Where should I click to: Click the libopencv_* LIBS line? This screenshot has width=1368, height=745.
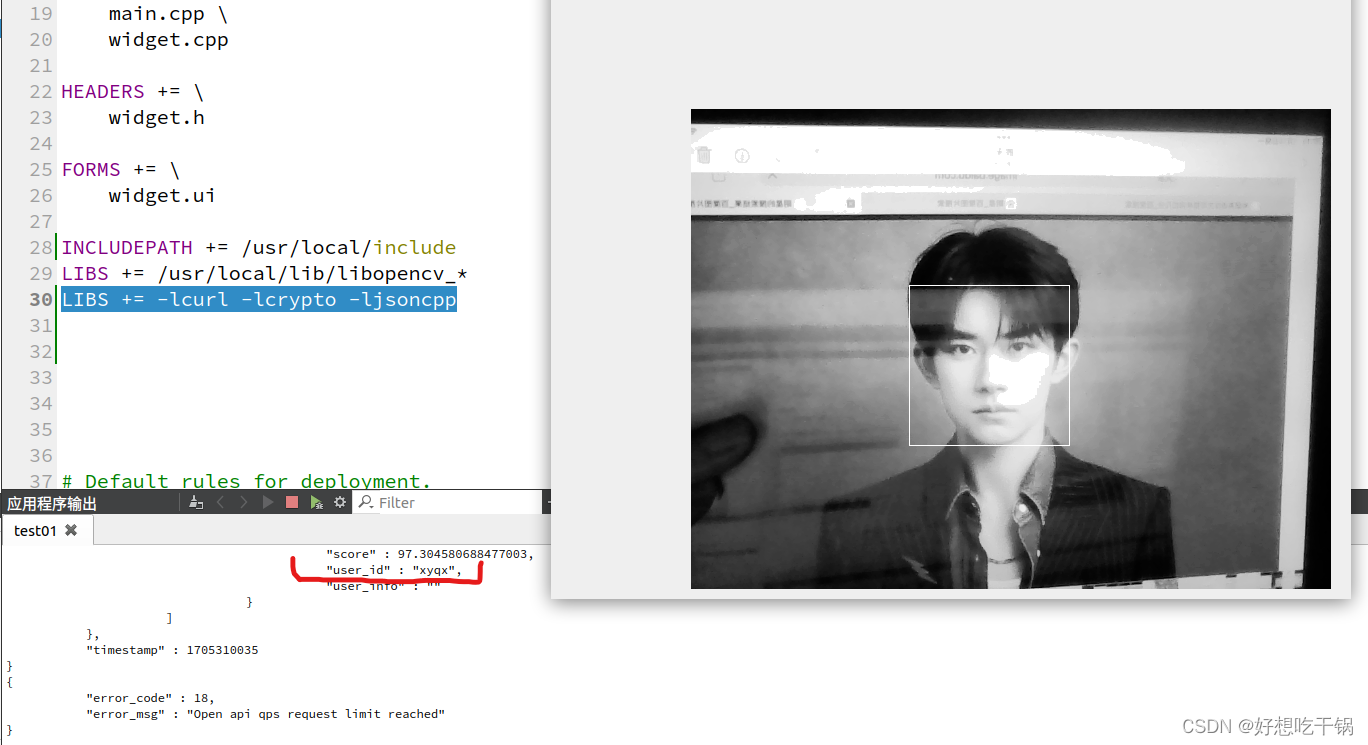[x=265, y=273]
